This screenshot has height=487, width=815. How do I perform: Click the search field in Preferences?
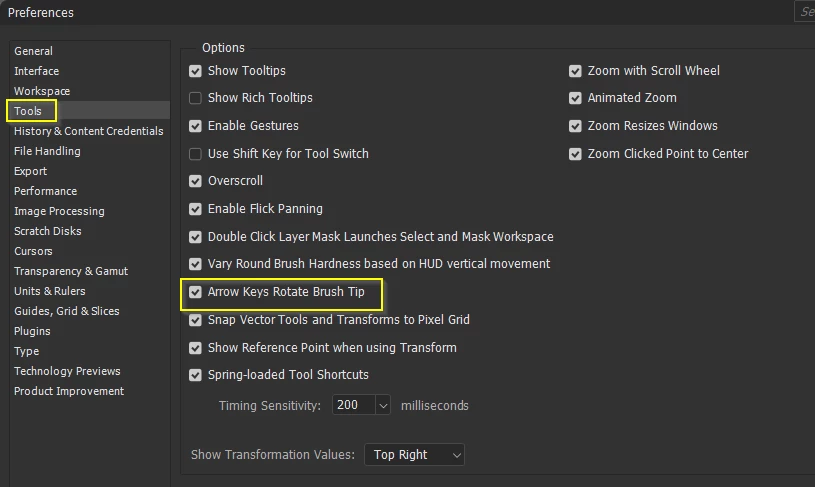point(805,11)
